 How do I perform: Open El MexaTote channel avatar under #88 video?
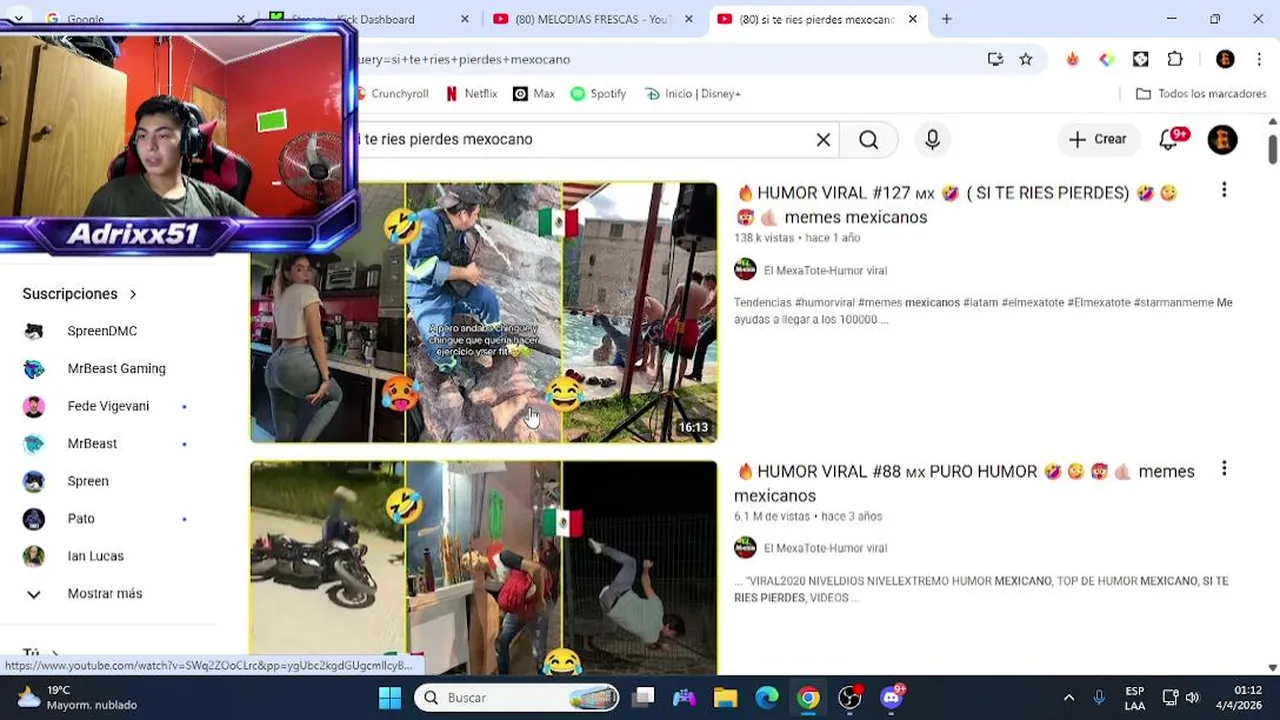coord(745,548)
